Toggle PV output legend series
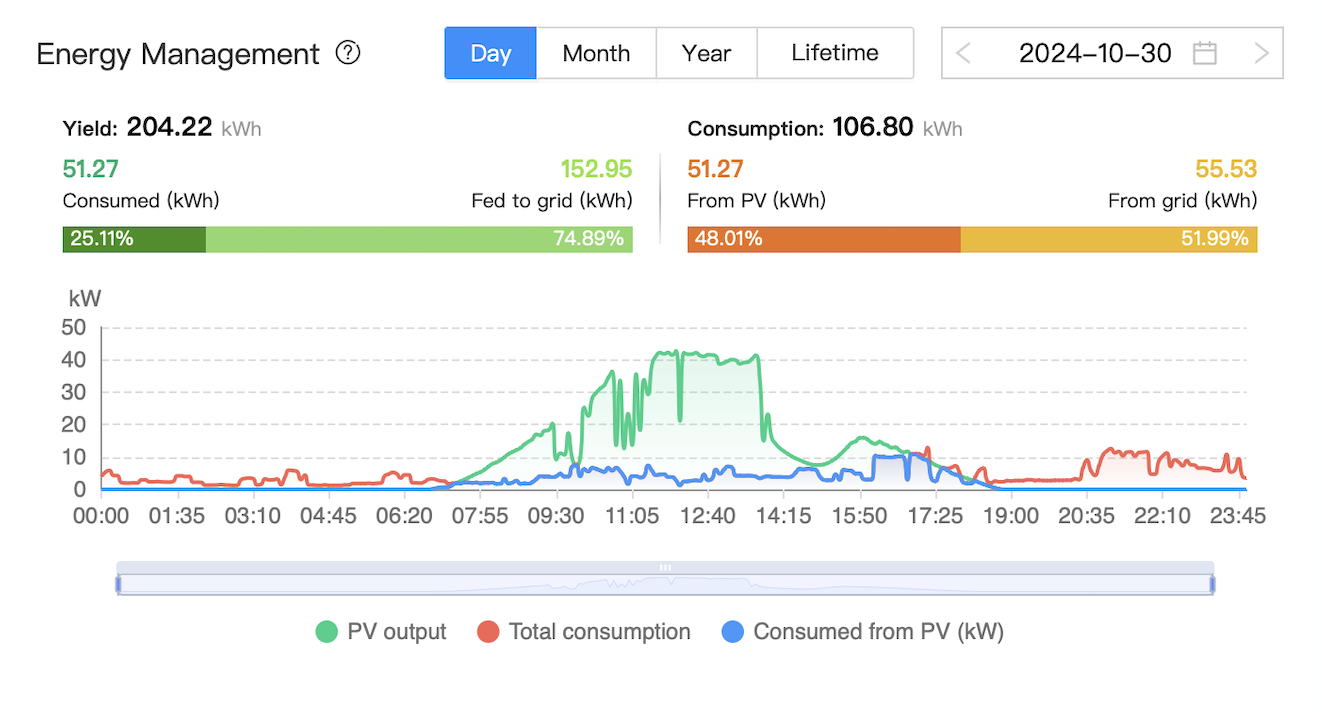1322x712 pixels. point(382,632)
